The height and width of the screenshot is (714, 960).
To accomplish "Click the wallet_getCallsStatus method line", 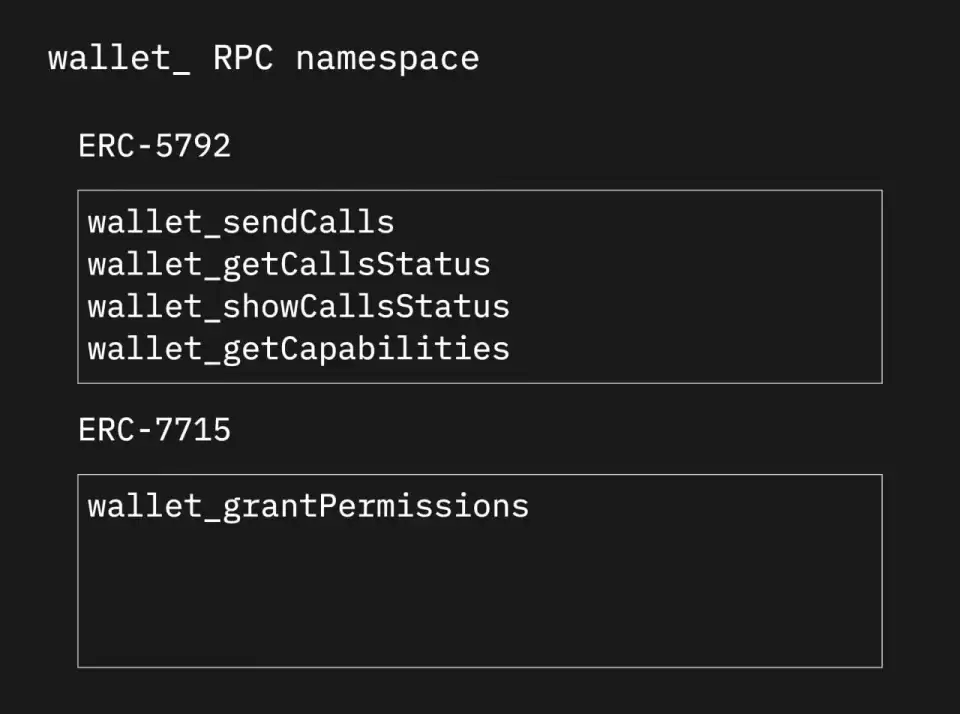I will pos(288,265).
